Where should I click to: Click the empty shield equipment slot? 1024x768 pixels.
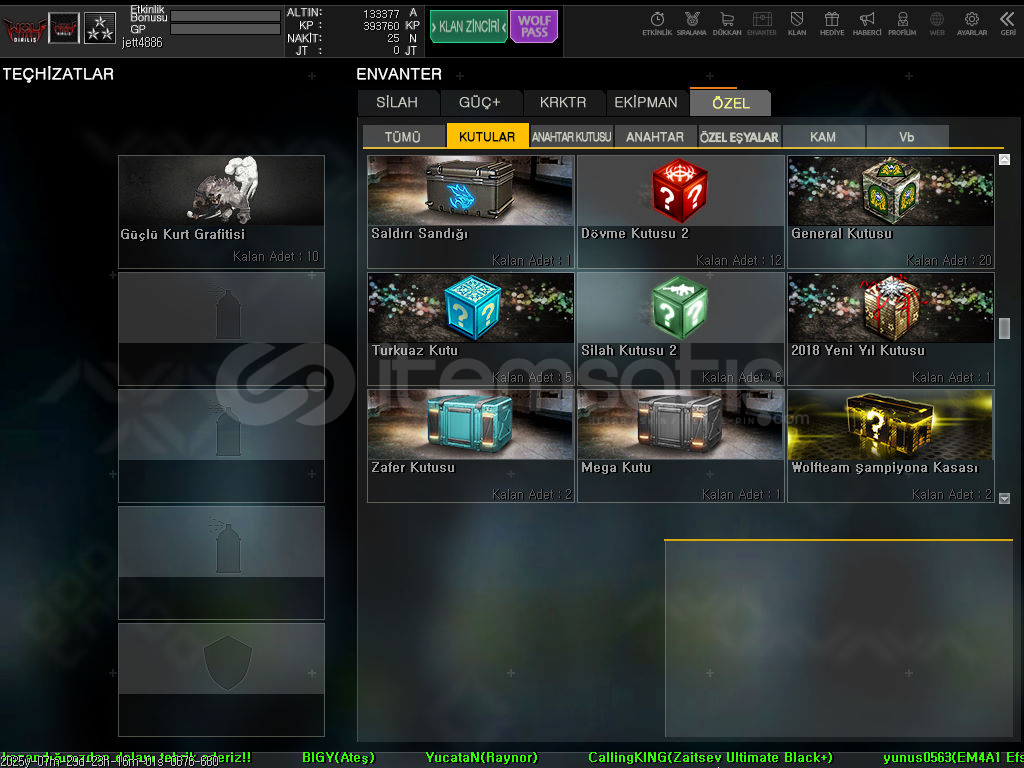[x=221, y=680]
